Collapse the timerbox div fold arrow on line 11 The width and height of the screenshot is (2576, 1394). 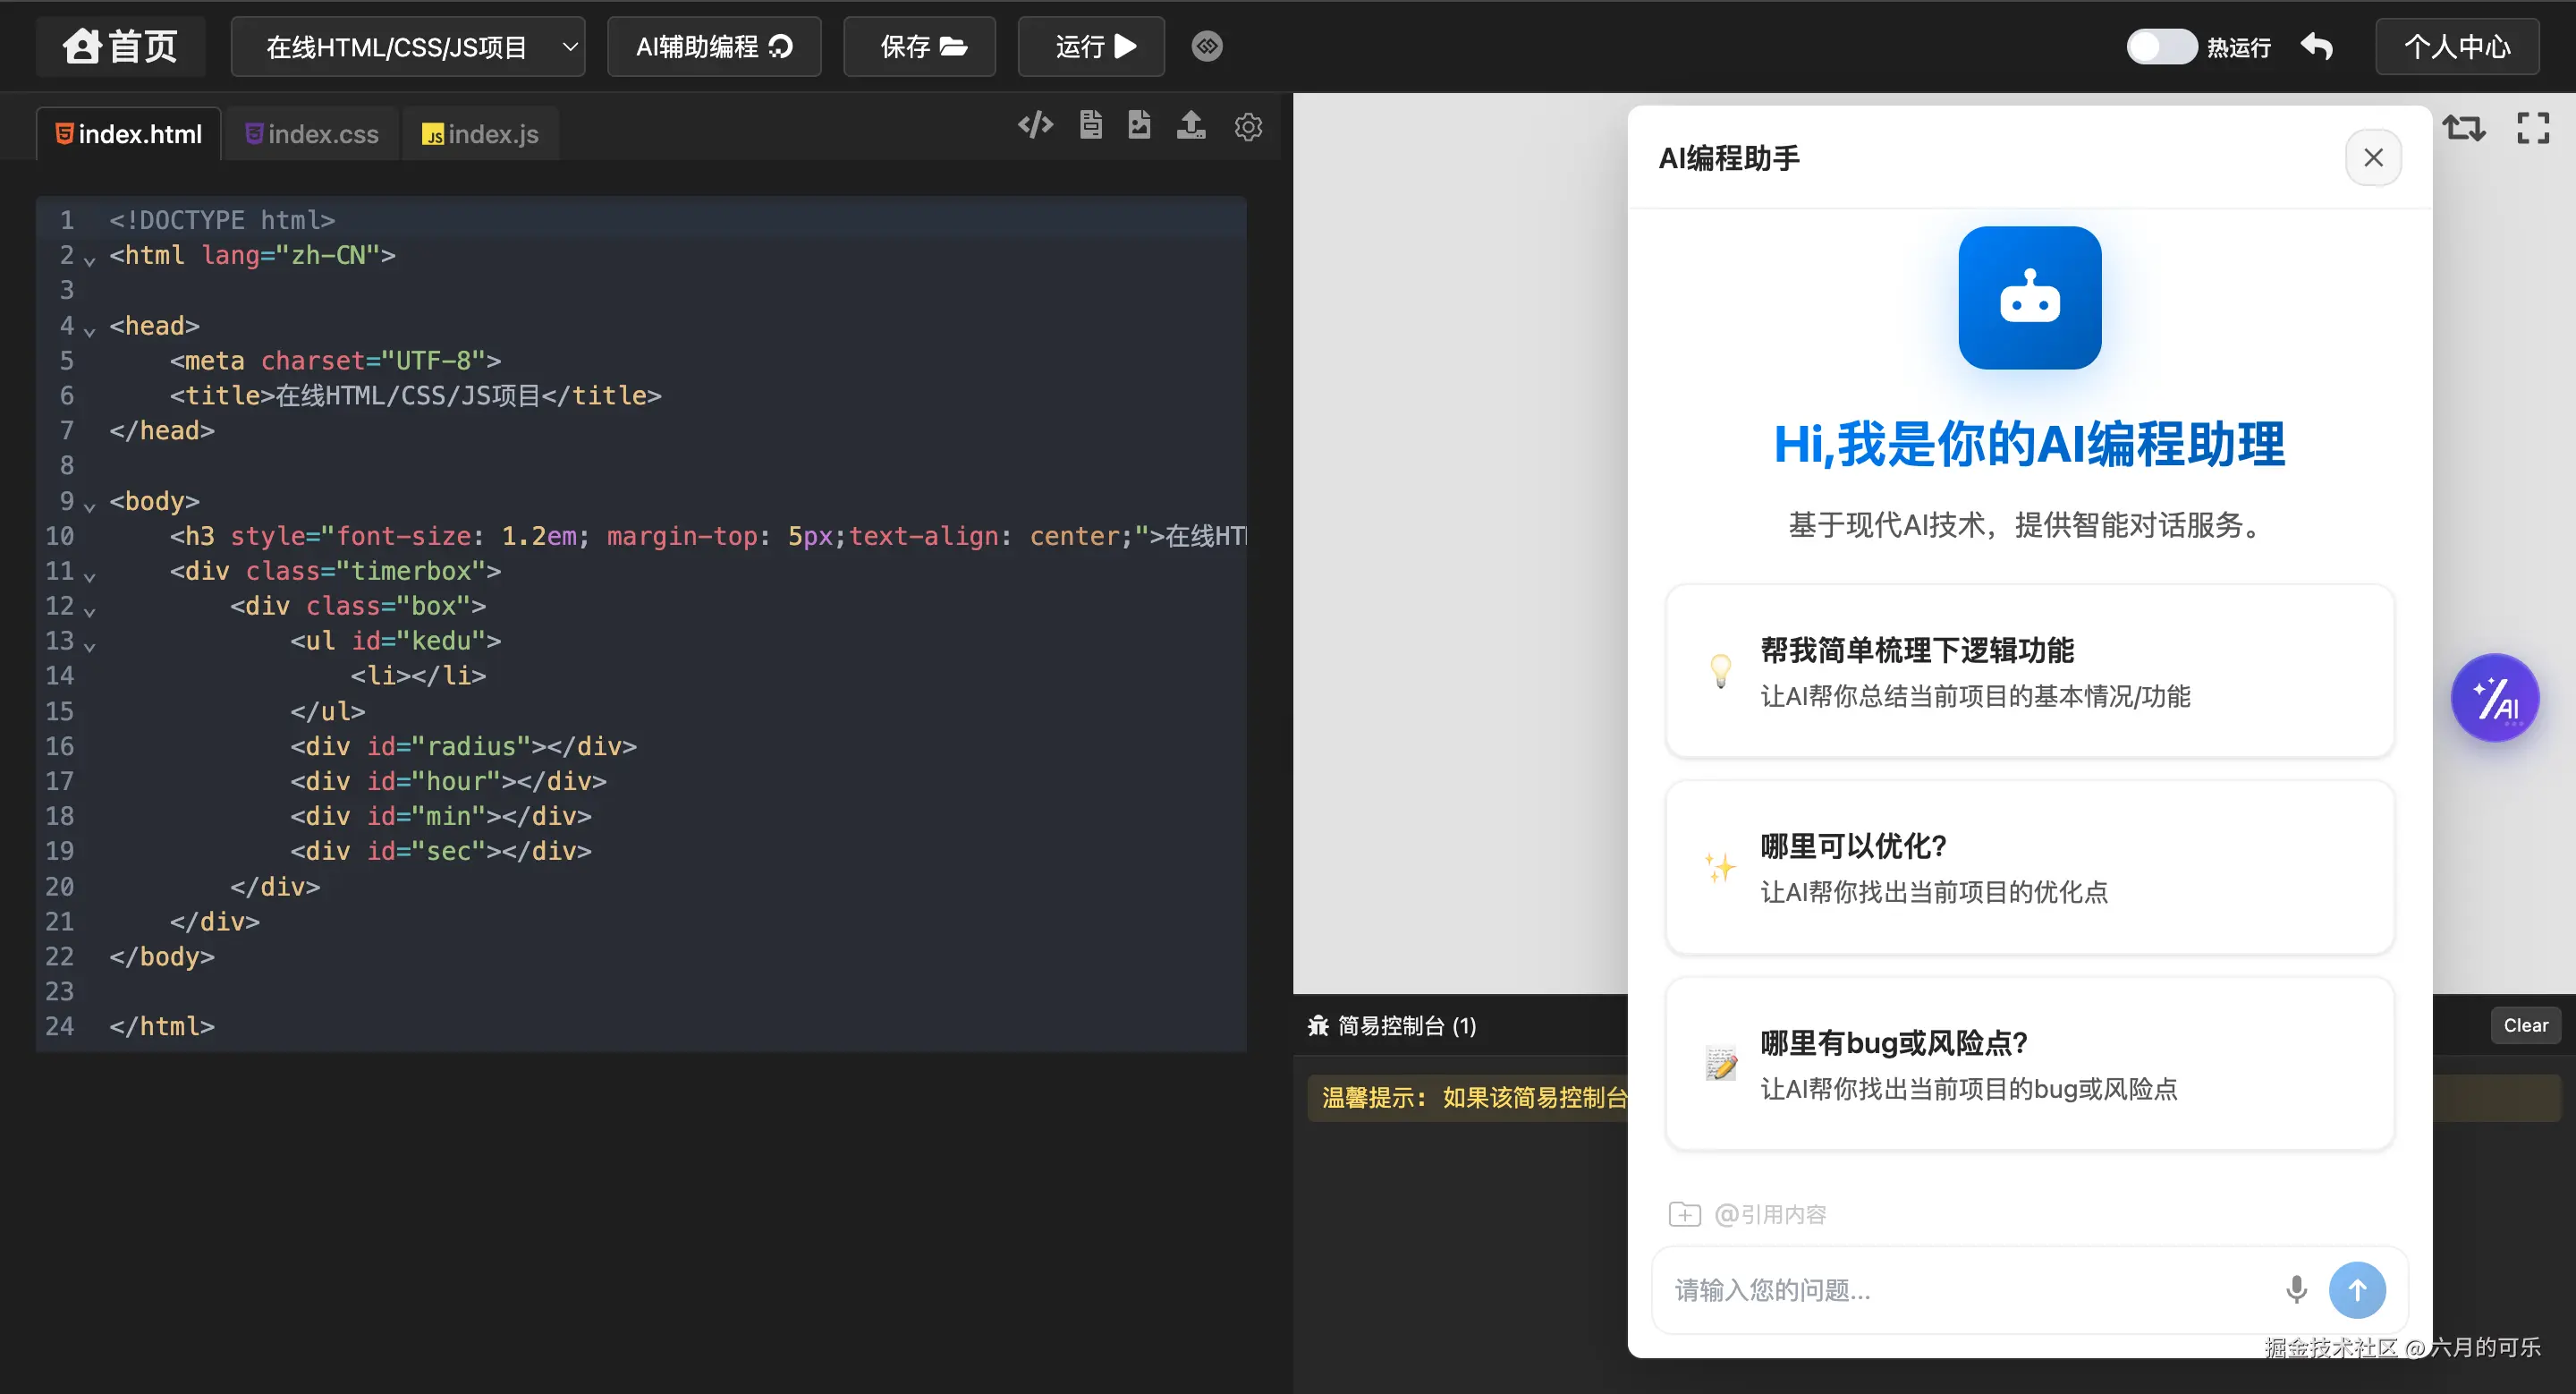click(90, 578)
